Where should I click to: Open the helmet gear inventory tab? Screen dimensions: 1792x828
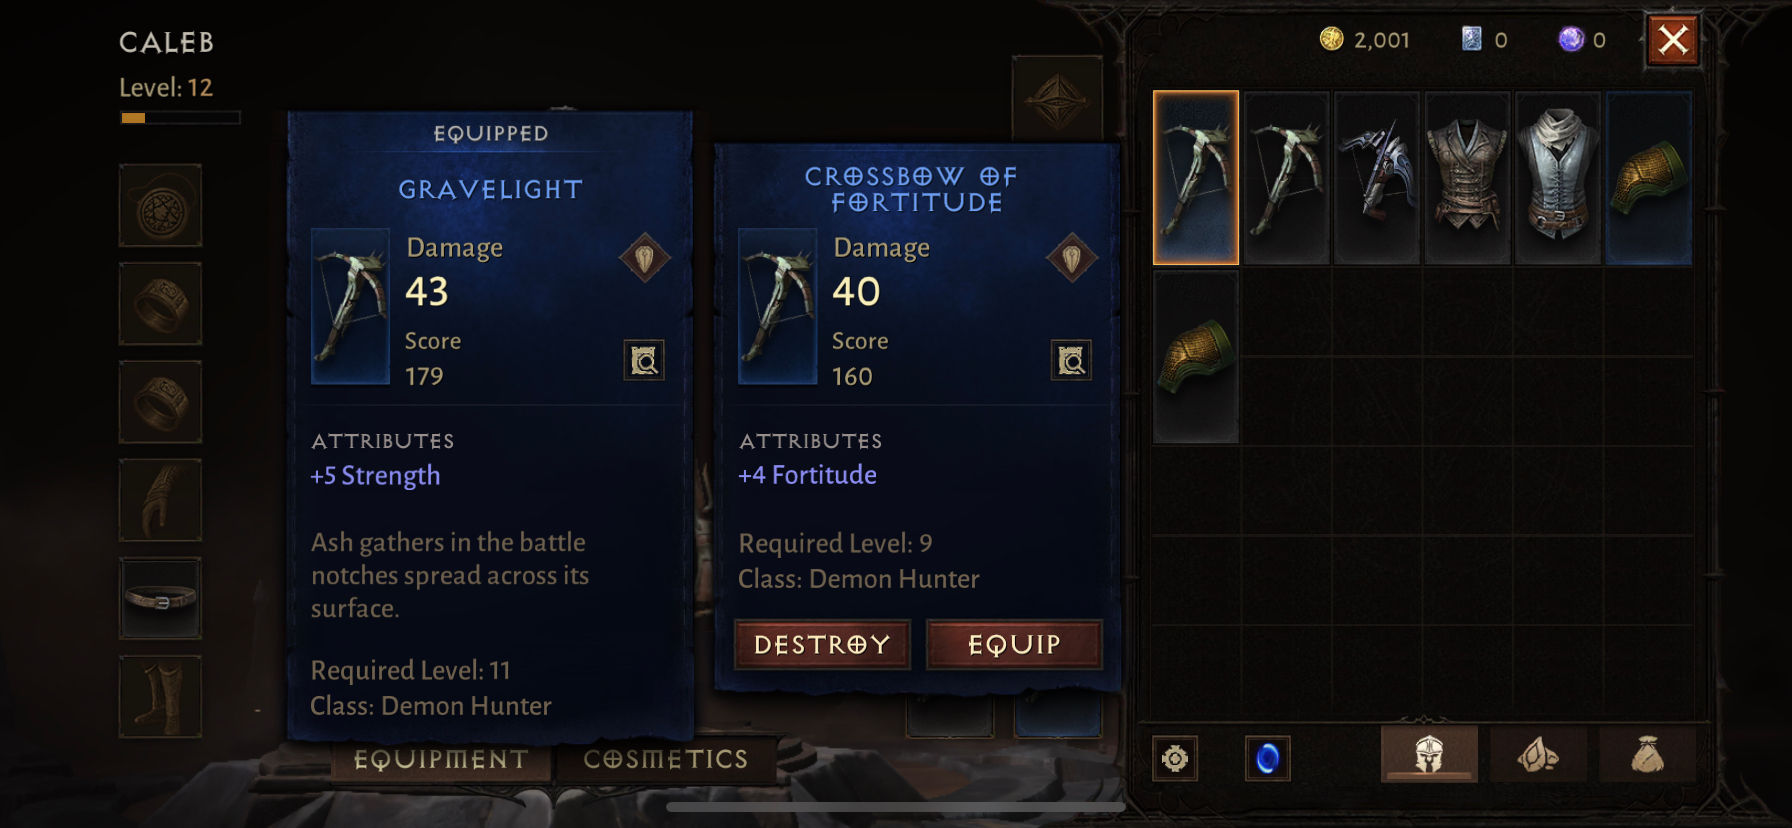1429,754
